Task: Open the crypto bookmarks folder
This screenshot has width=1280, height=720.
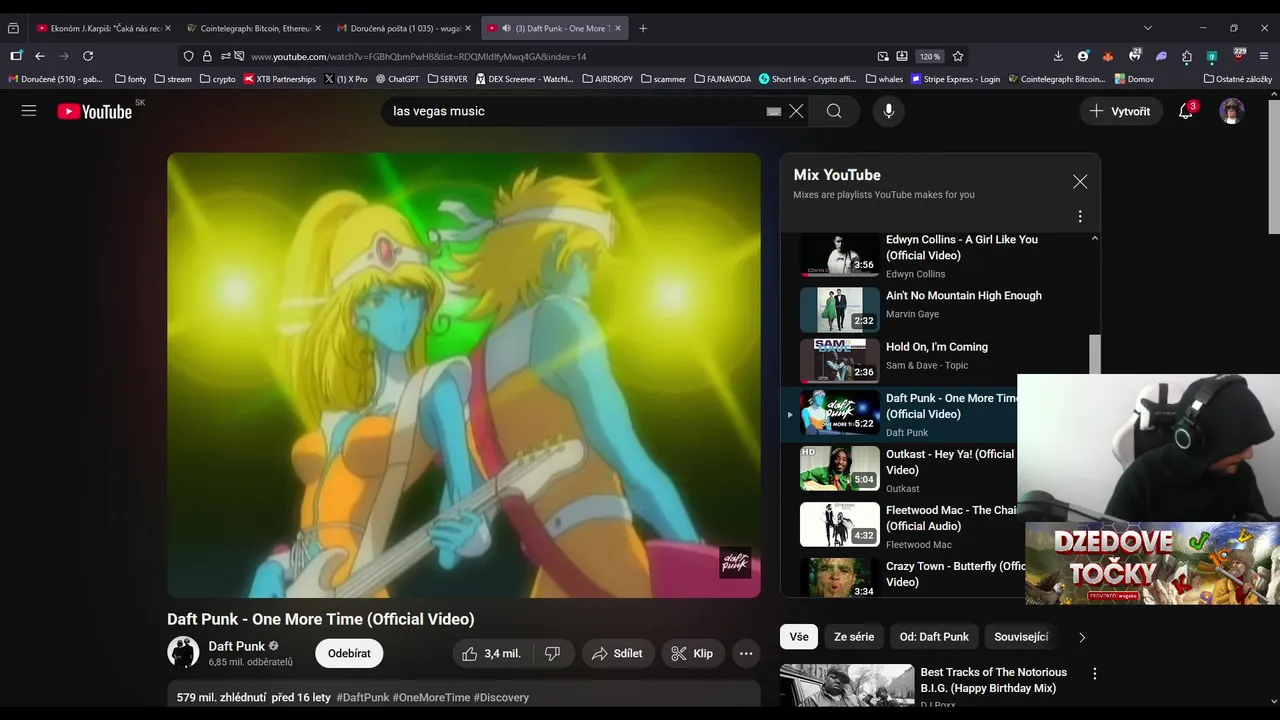Action: [218, 79]
